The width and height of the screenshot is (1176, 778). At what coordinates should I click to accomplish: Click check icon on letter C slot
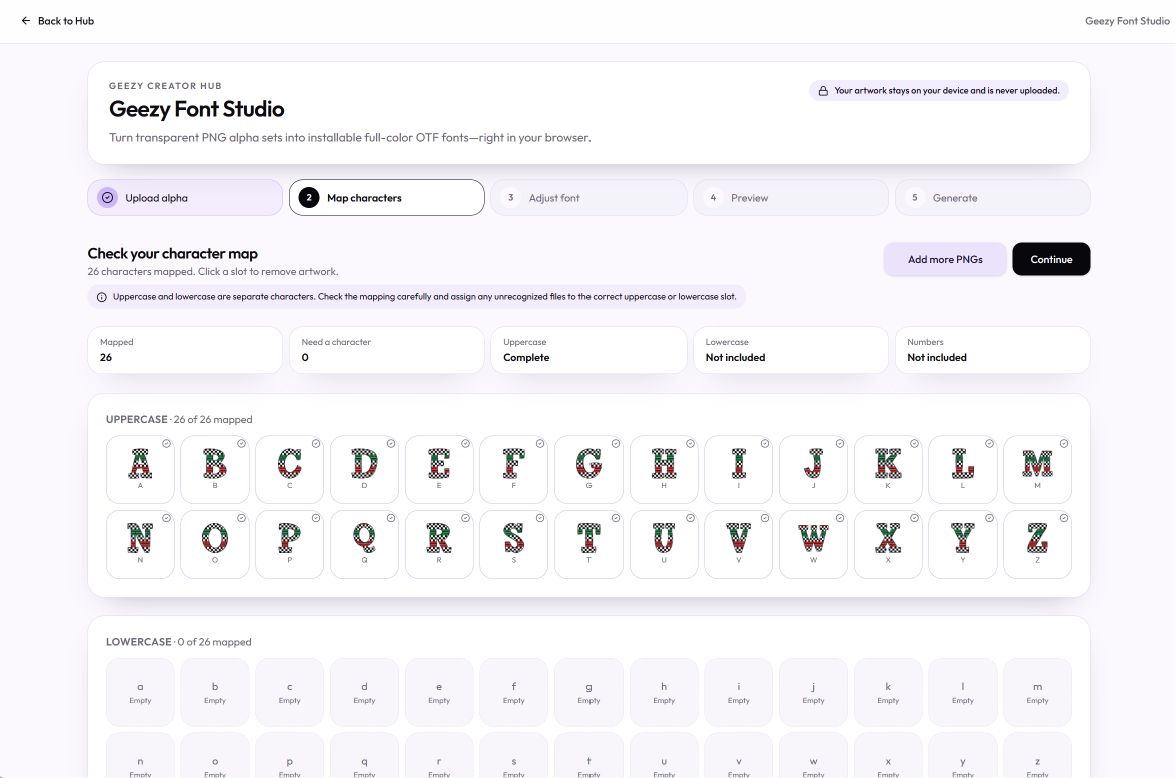316,443
